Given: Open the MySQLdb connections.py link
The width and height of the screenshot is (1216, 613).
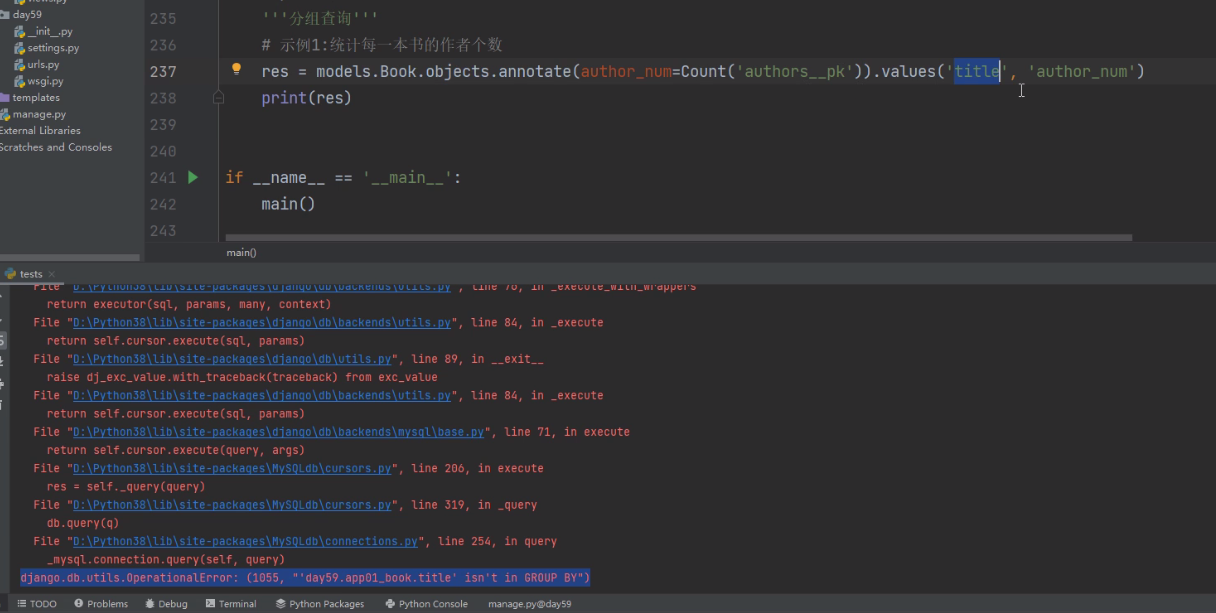Looking at the screenshot, I should click(245, 541).
